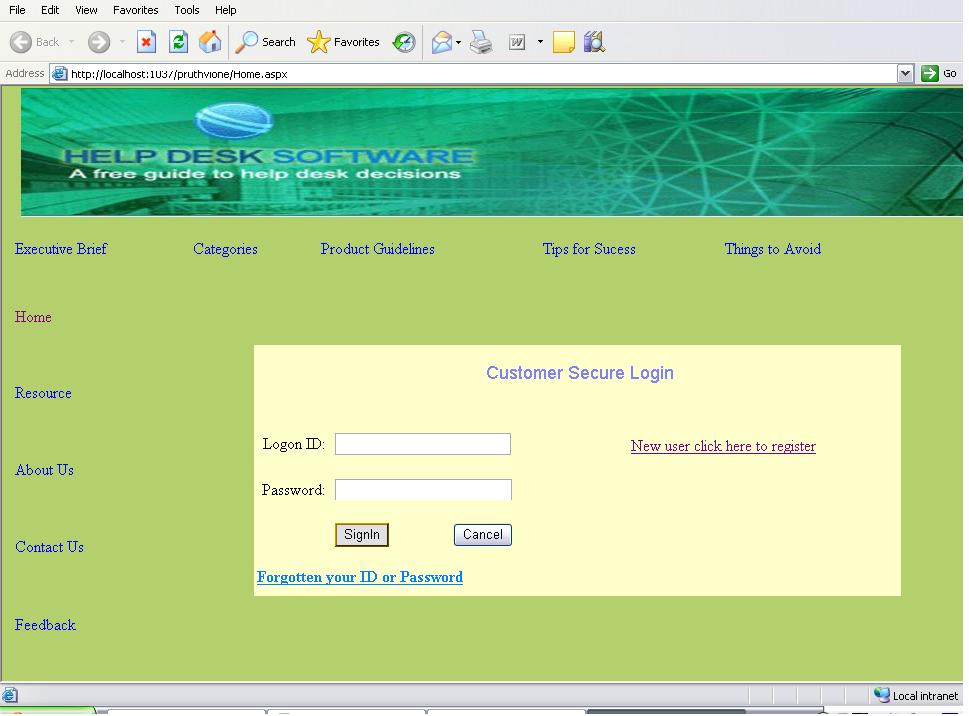Click the Password: label
969x716 pixels.
click(x=293, y=490)
